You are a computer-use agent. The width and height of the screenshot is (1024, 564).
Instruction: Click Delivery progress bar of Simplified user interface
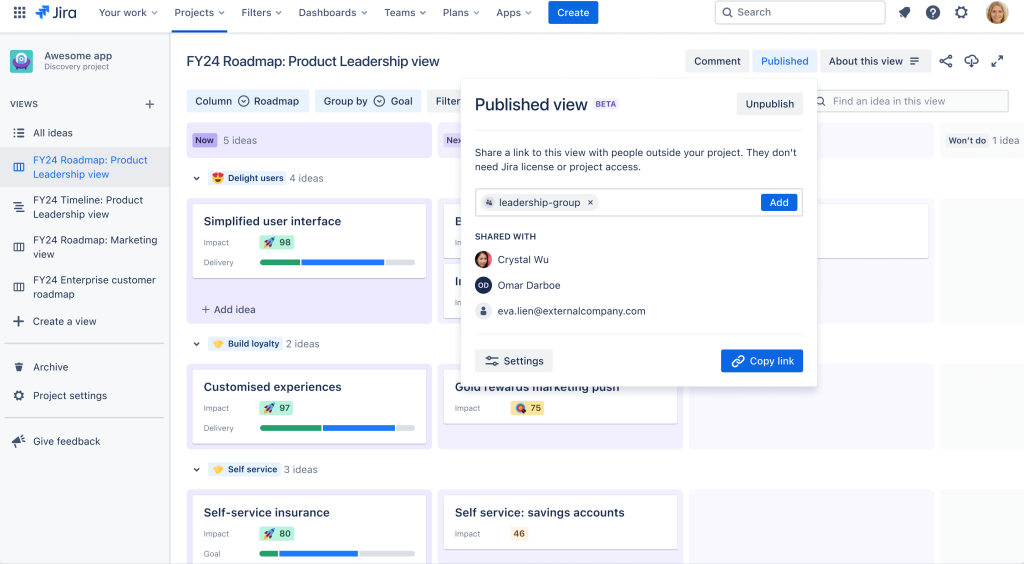(x=337, y=262)
